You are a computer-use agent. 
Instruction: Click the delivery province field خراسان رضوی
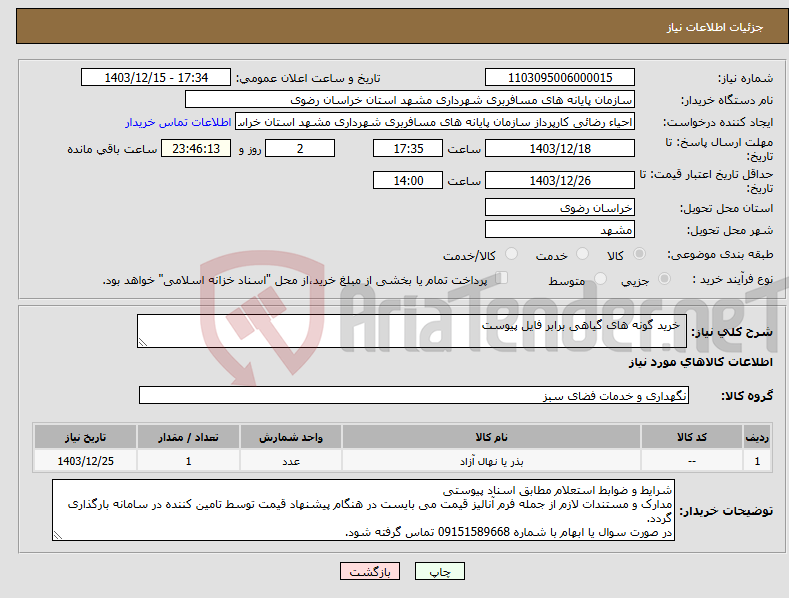[560, 207]
